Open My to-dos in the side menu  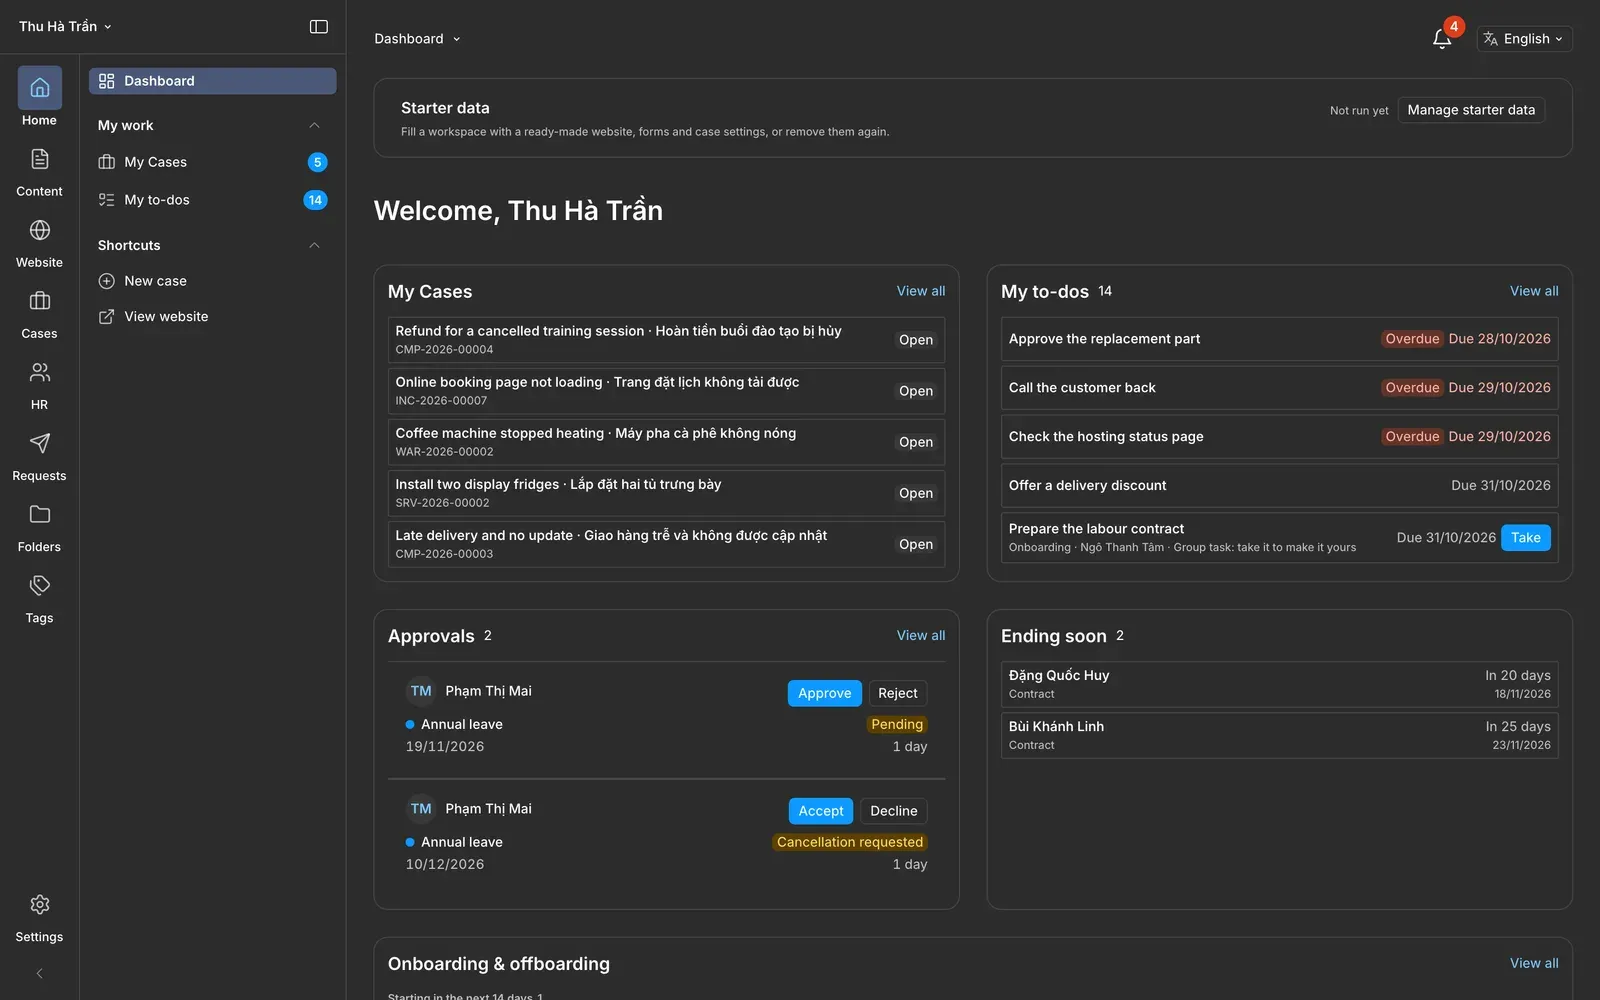212,200
